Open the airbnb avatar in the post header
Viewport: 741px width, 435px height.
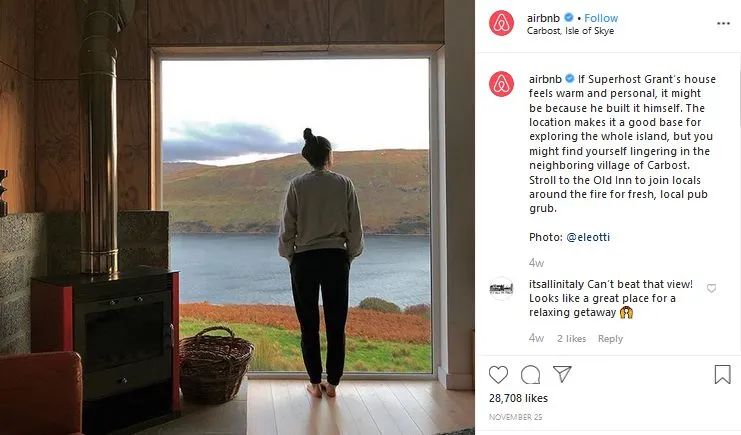[501, 23]
